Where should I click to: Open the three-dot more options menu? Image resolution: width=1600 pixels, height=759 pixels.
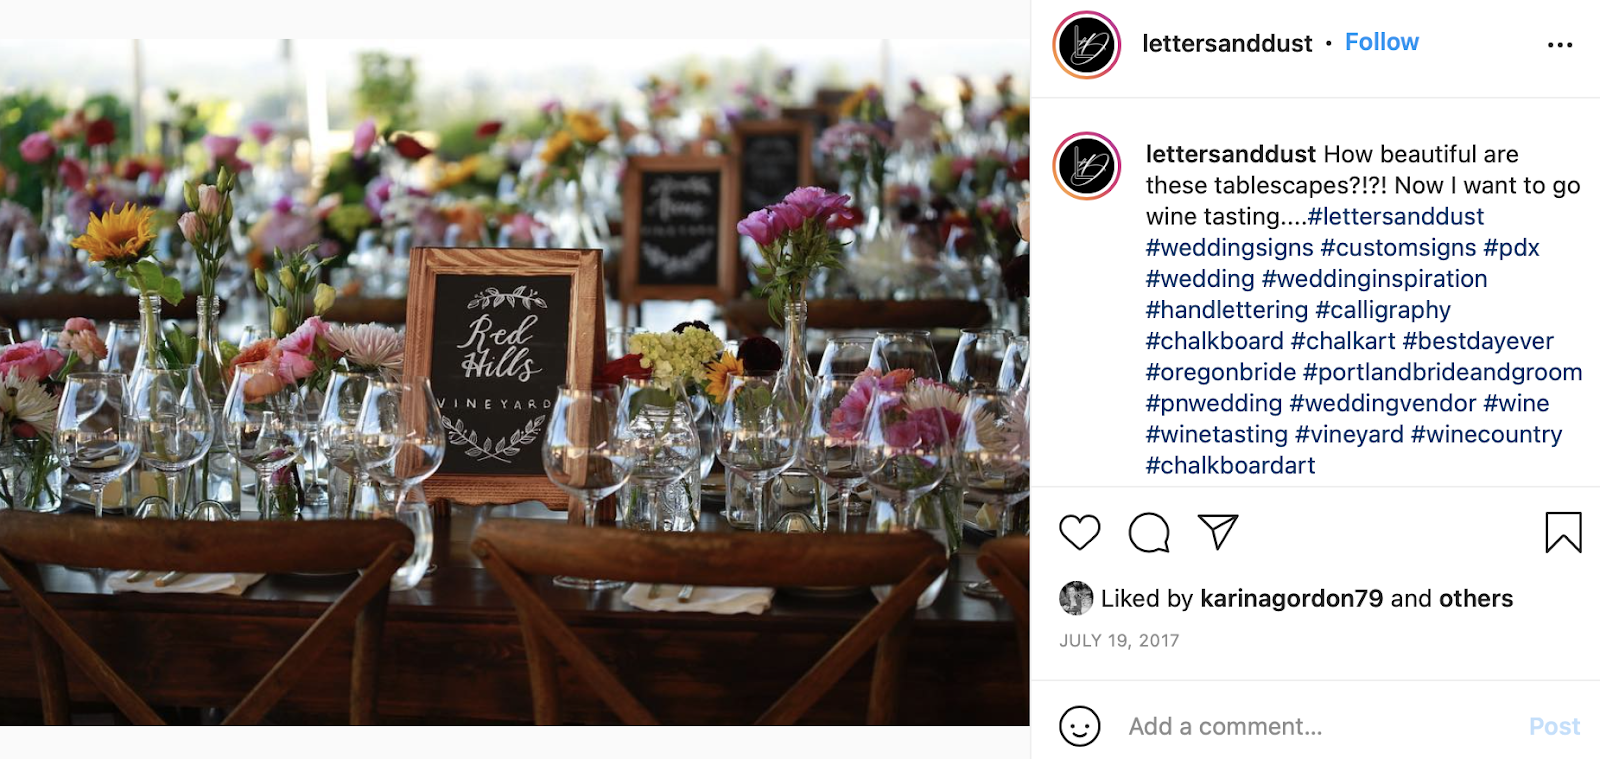click(x=1560, y=45)
